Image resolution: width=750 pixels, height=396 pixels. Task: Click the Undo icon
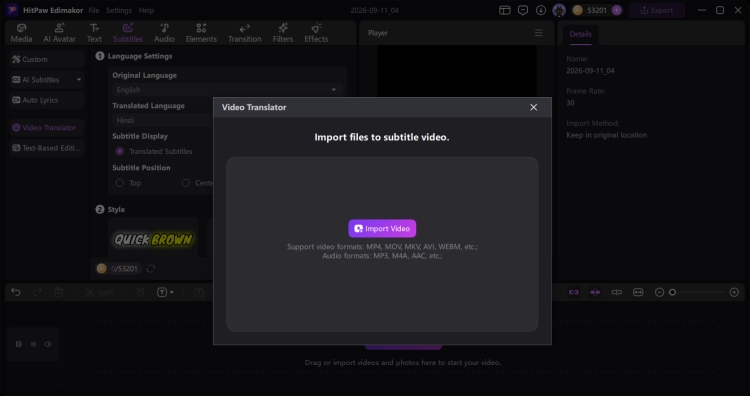16,292
